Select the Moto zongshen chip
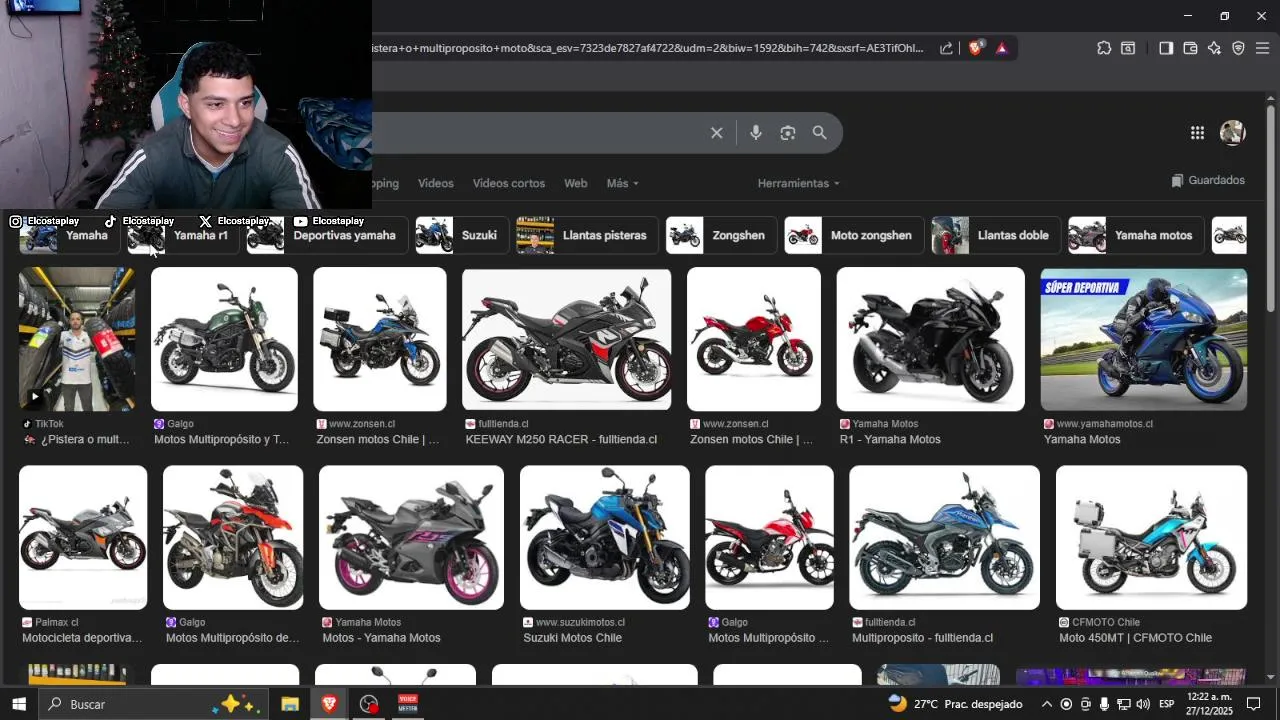The height and width of the screenshot is (720, 1280). tap(854, 236)
